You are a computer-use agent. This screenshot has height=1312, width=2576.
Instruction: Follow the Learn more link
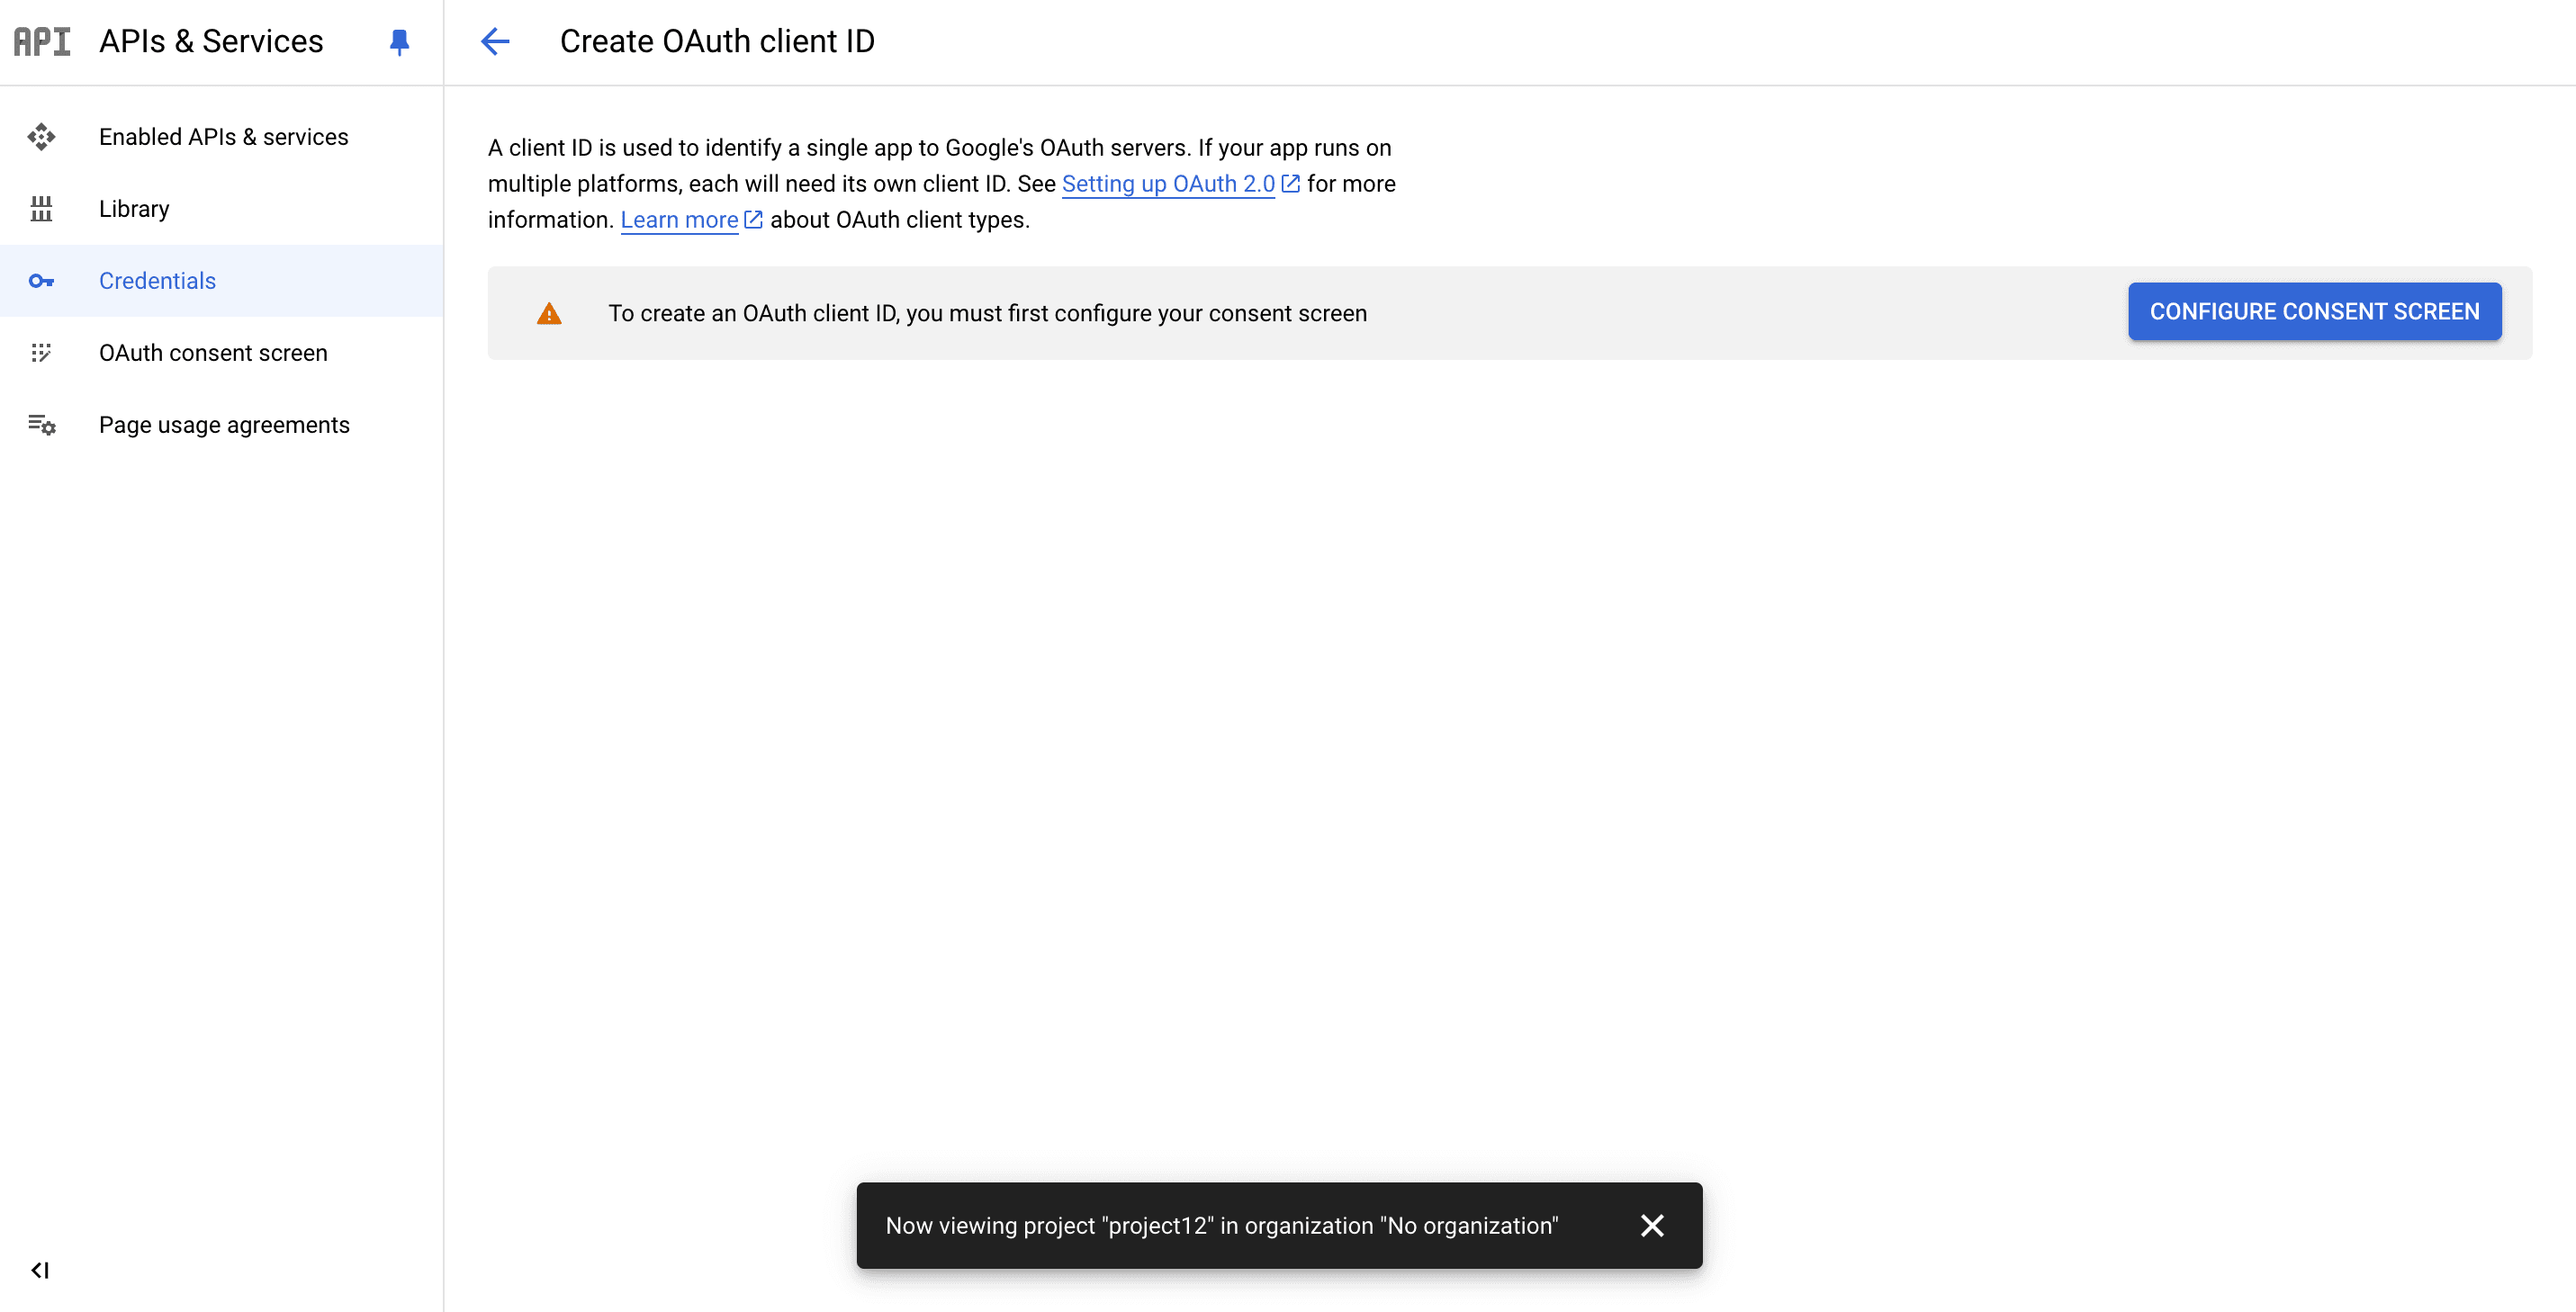click(679, 220)
